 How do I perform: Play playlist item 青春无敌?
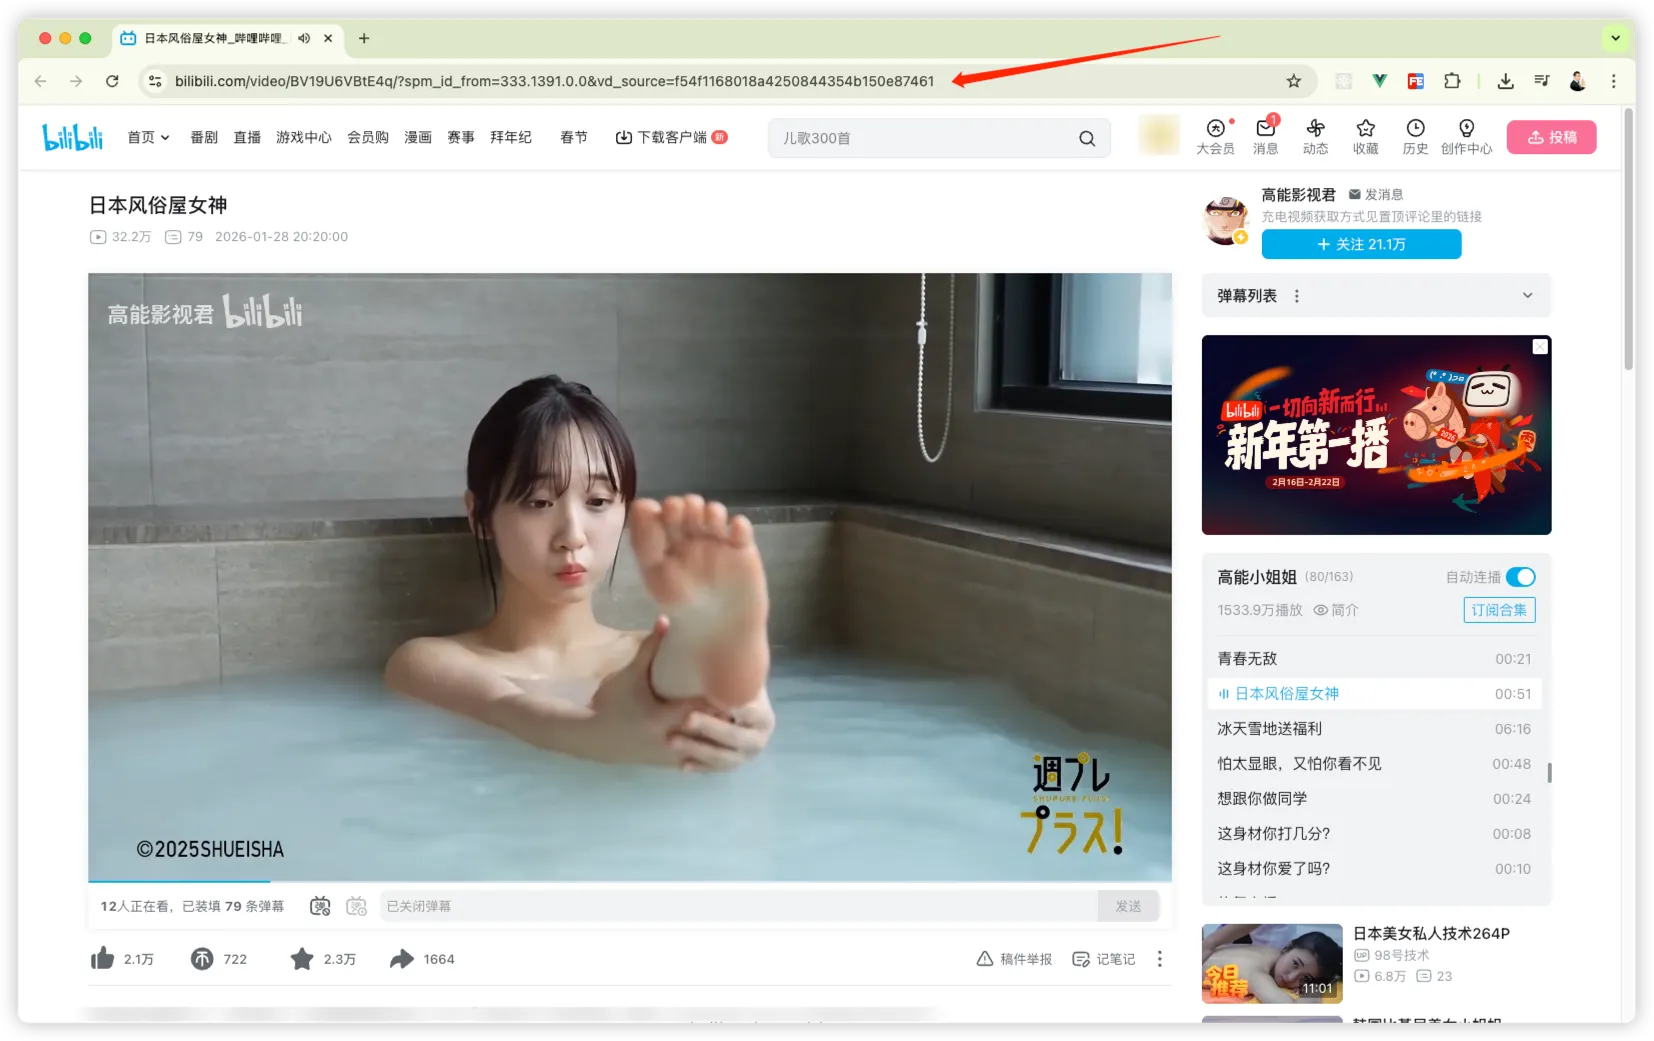[1375, 659]
